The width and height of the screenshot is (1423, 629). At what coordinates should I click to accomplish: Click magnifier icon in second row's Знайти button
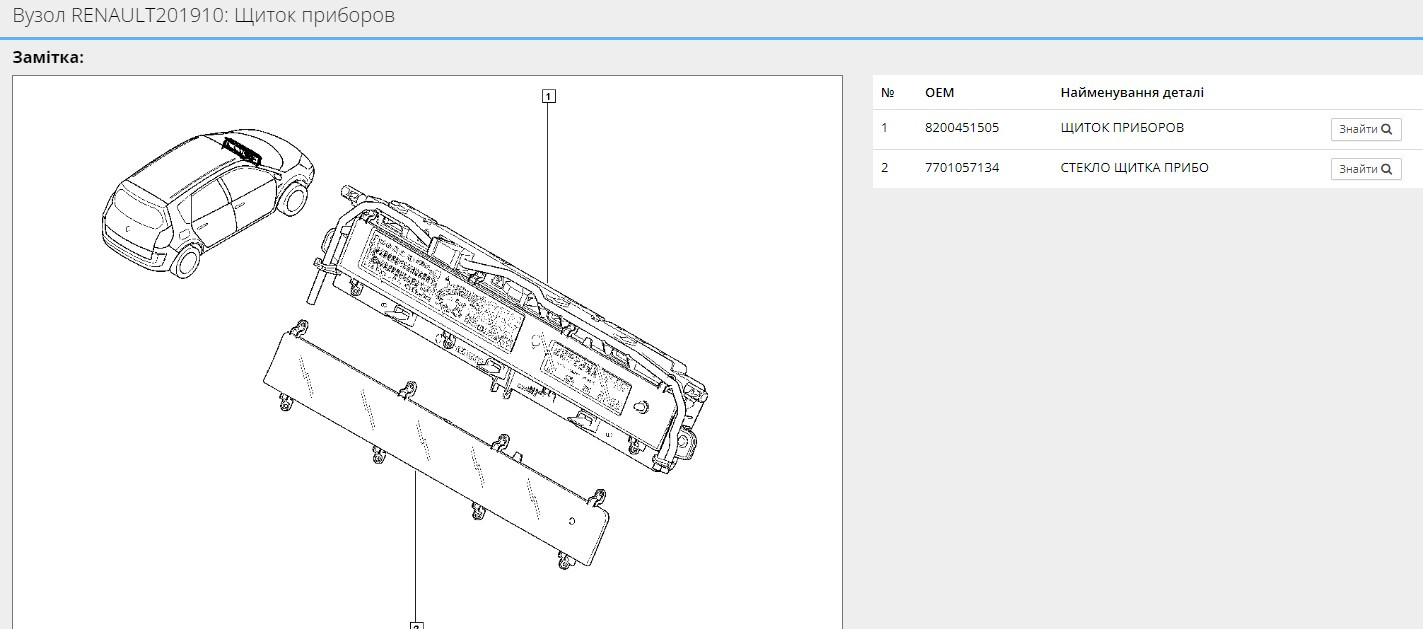[1386, 169]
